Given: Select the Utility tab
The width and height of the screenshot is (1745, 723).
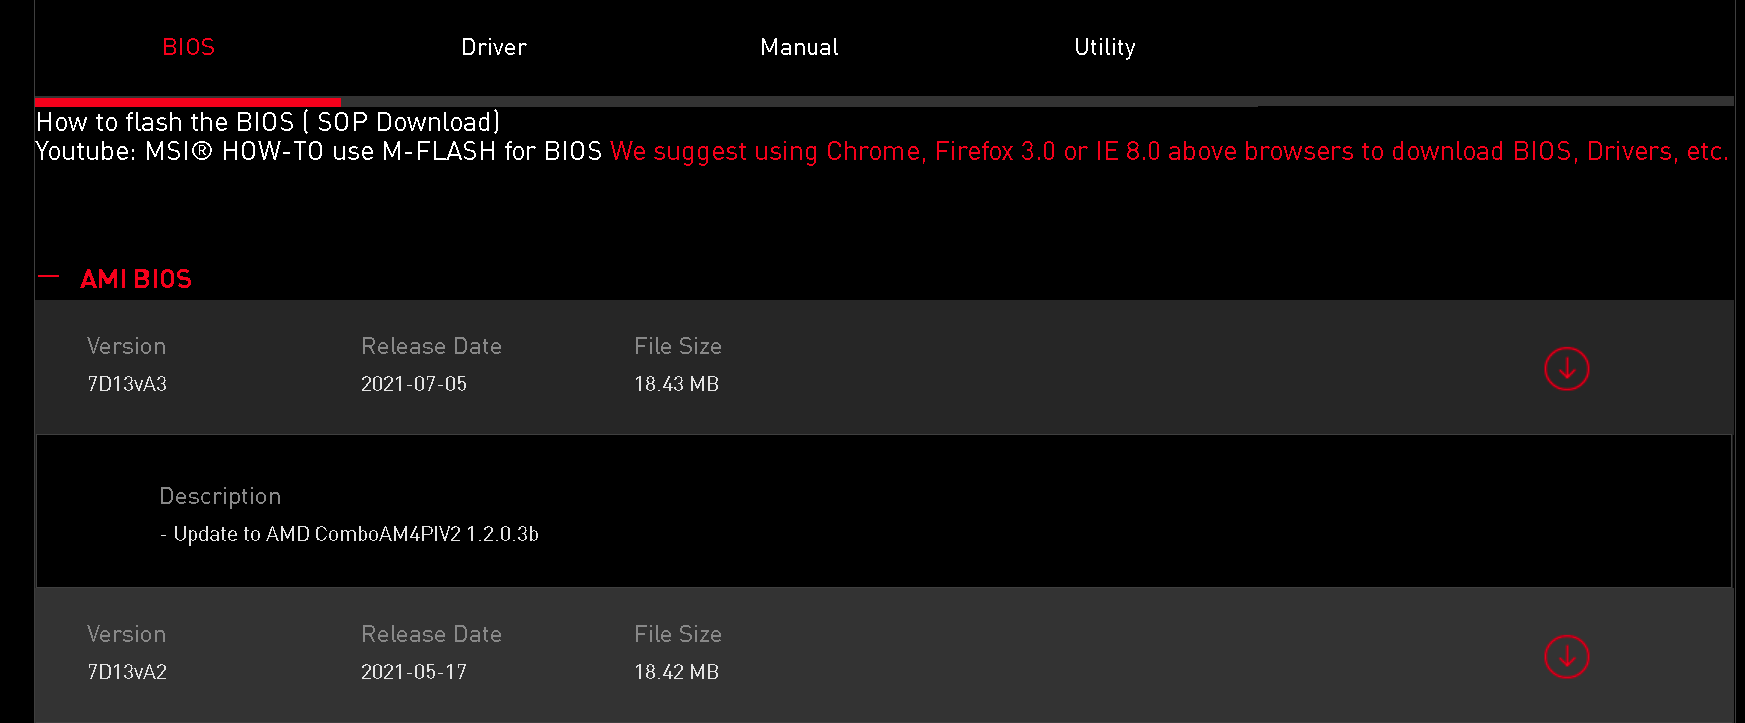Looking at the screenshot, I should (x=1104, y=47).
